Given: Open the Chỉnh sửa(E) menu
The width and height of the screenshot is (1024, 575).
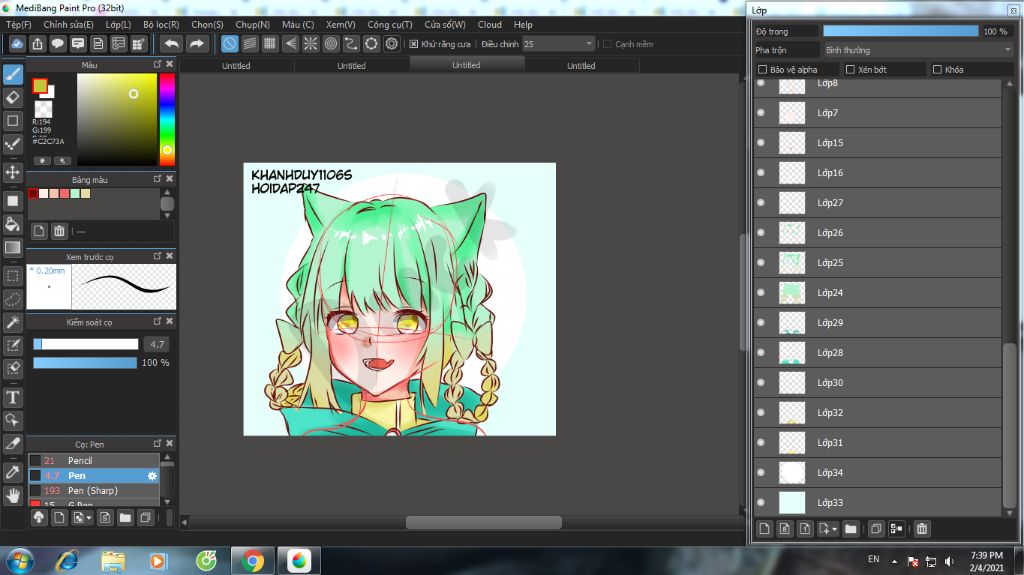Looking at the screenshot, I should (68, 24).
